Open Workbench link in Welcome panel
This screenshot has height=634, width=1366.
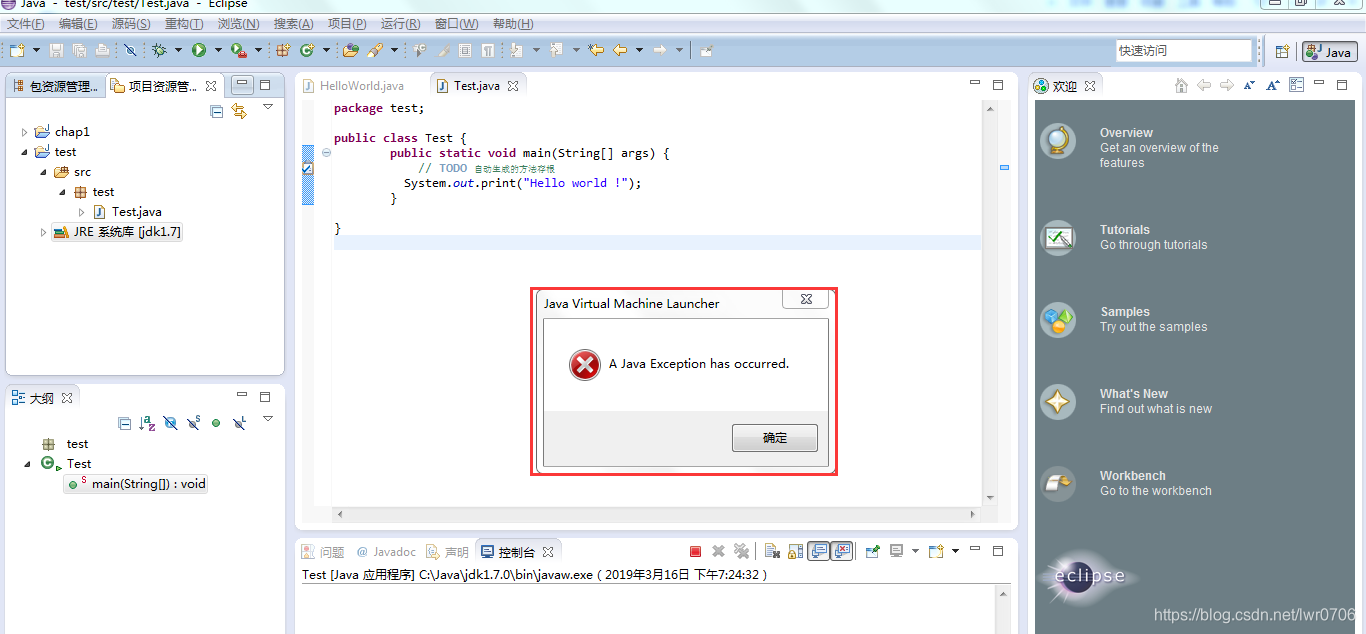tap(1133, 476)
